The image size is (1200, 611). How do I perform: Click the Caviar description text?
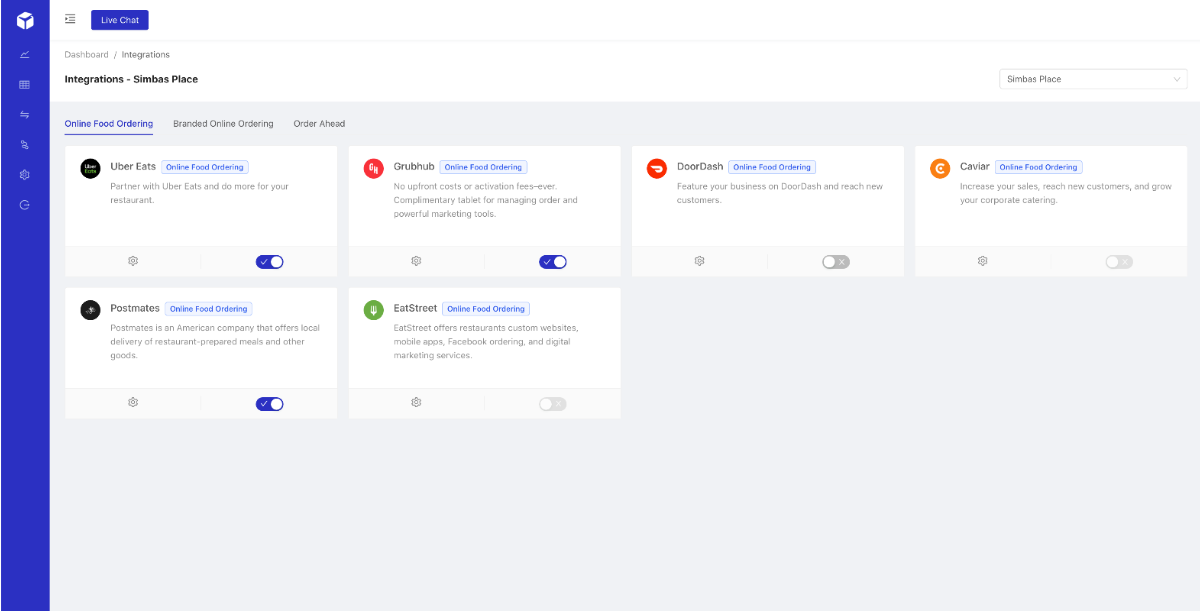[x=1066, y=193]
